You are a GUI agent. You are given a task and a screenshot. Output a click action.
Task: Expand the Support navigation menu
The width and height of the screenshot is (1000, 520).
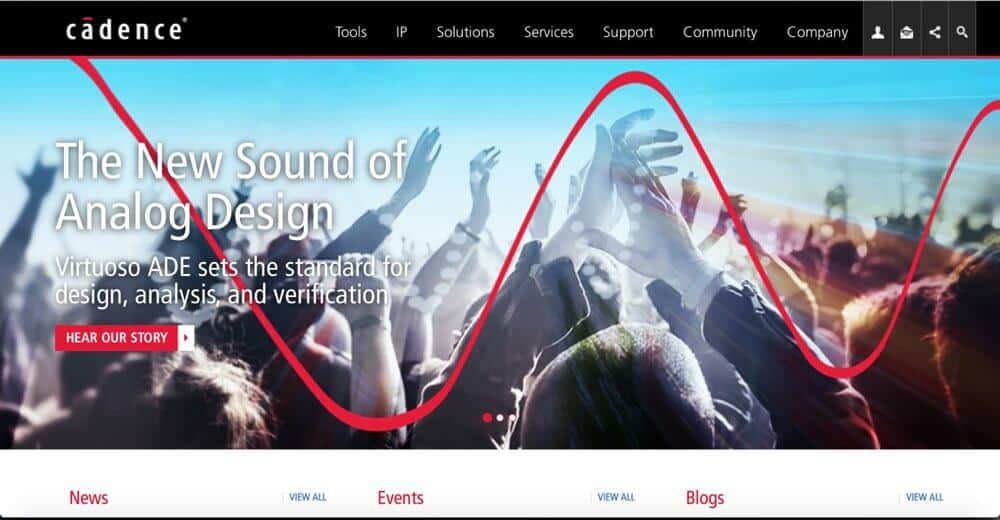(x=628, y=32)
